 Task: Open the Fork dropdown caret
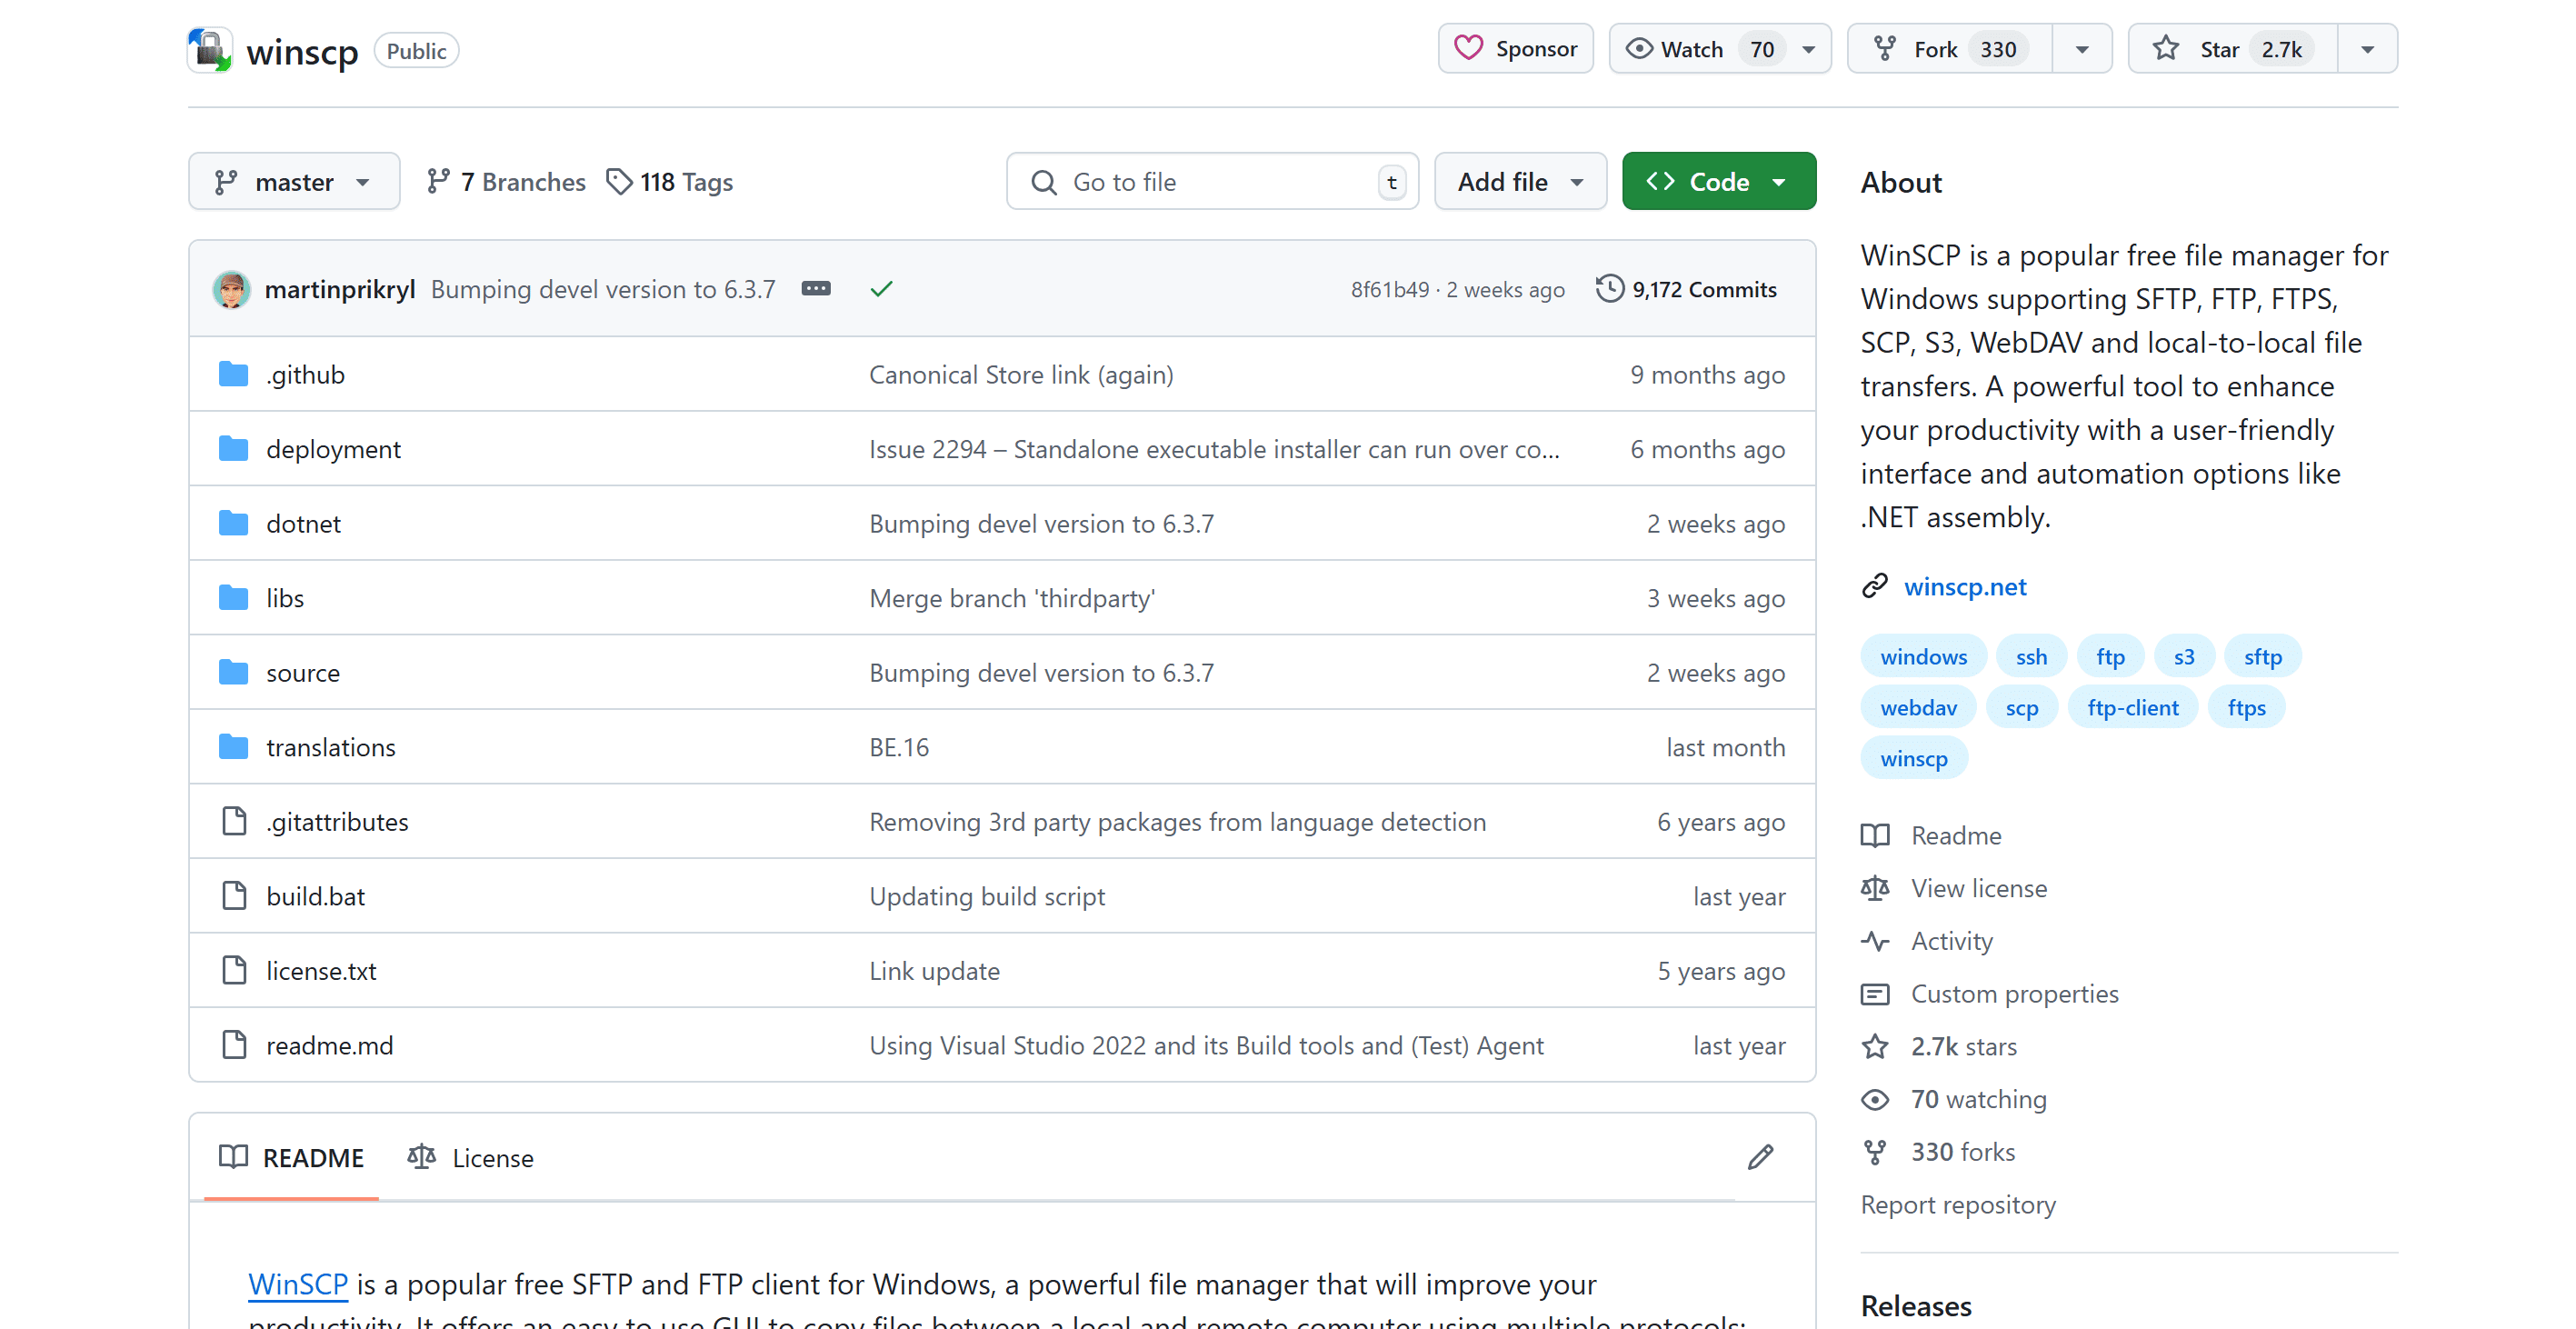coord(2082,48)
